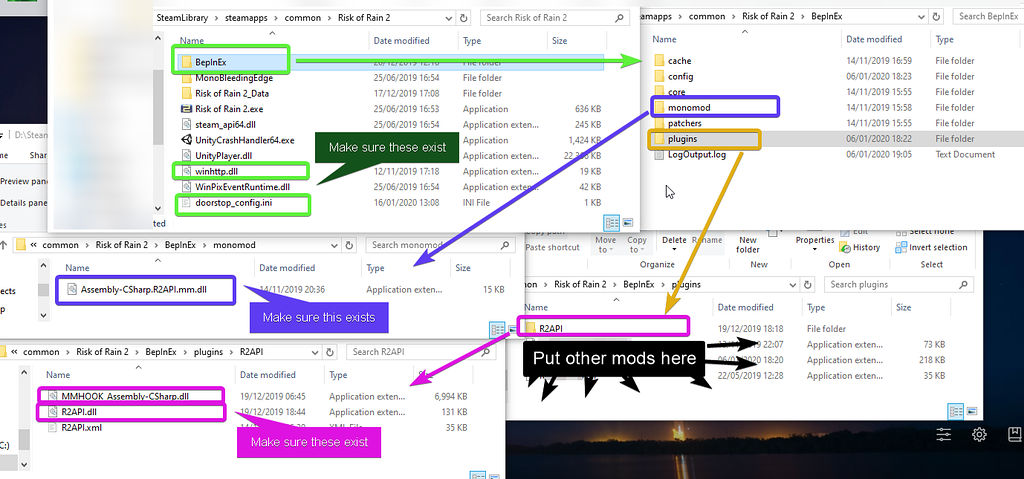Switch Risk of Rain 2 window to details view

612,223
